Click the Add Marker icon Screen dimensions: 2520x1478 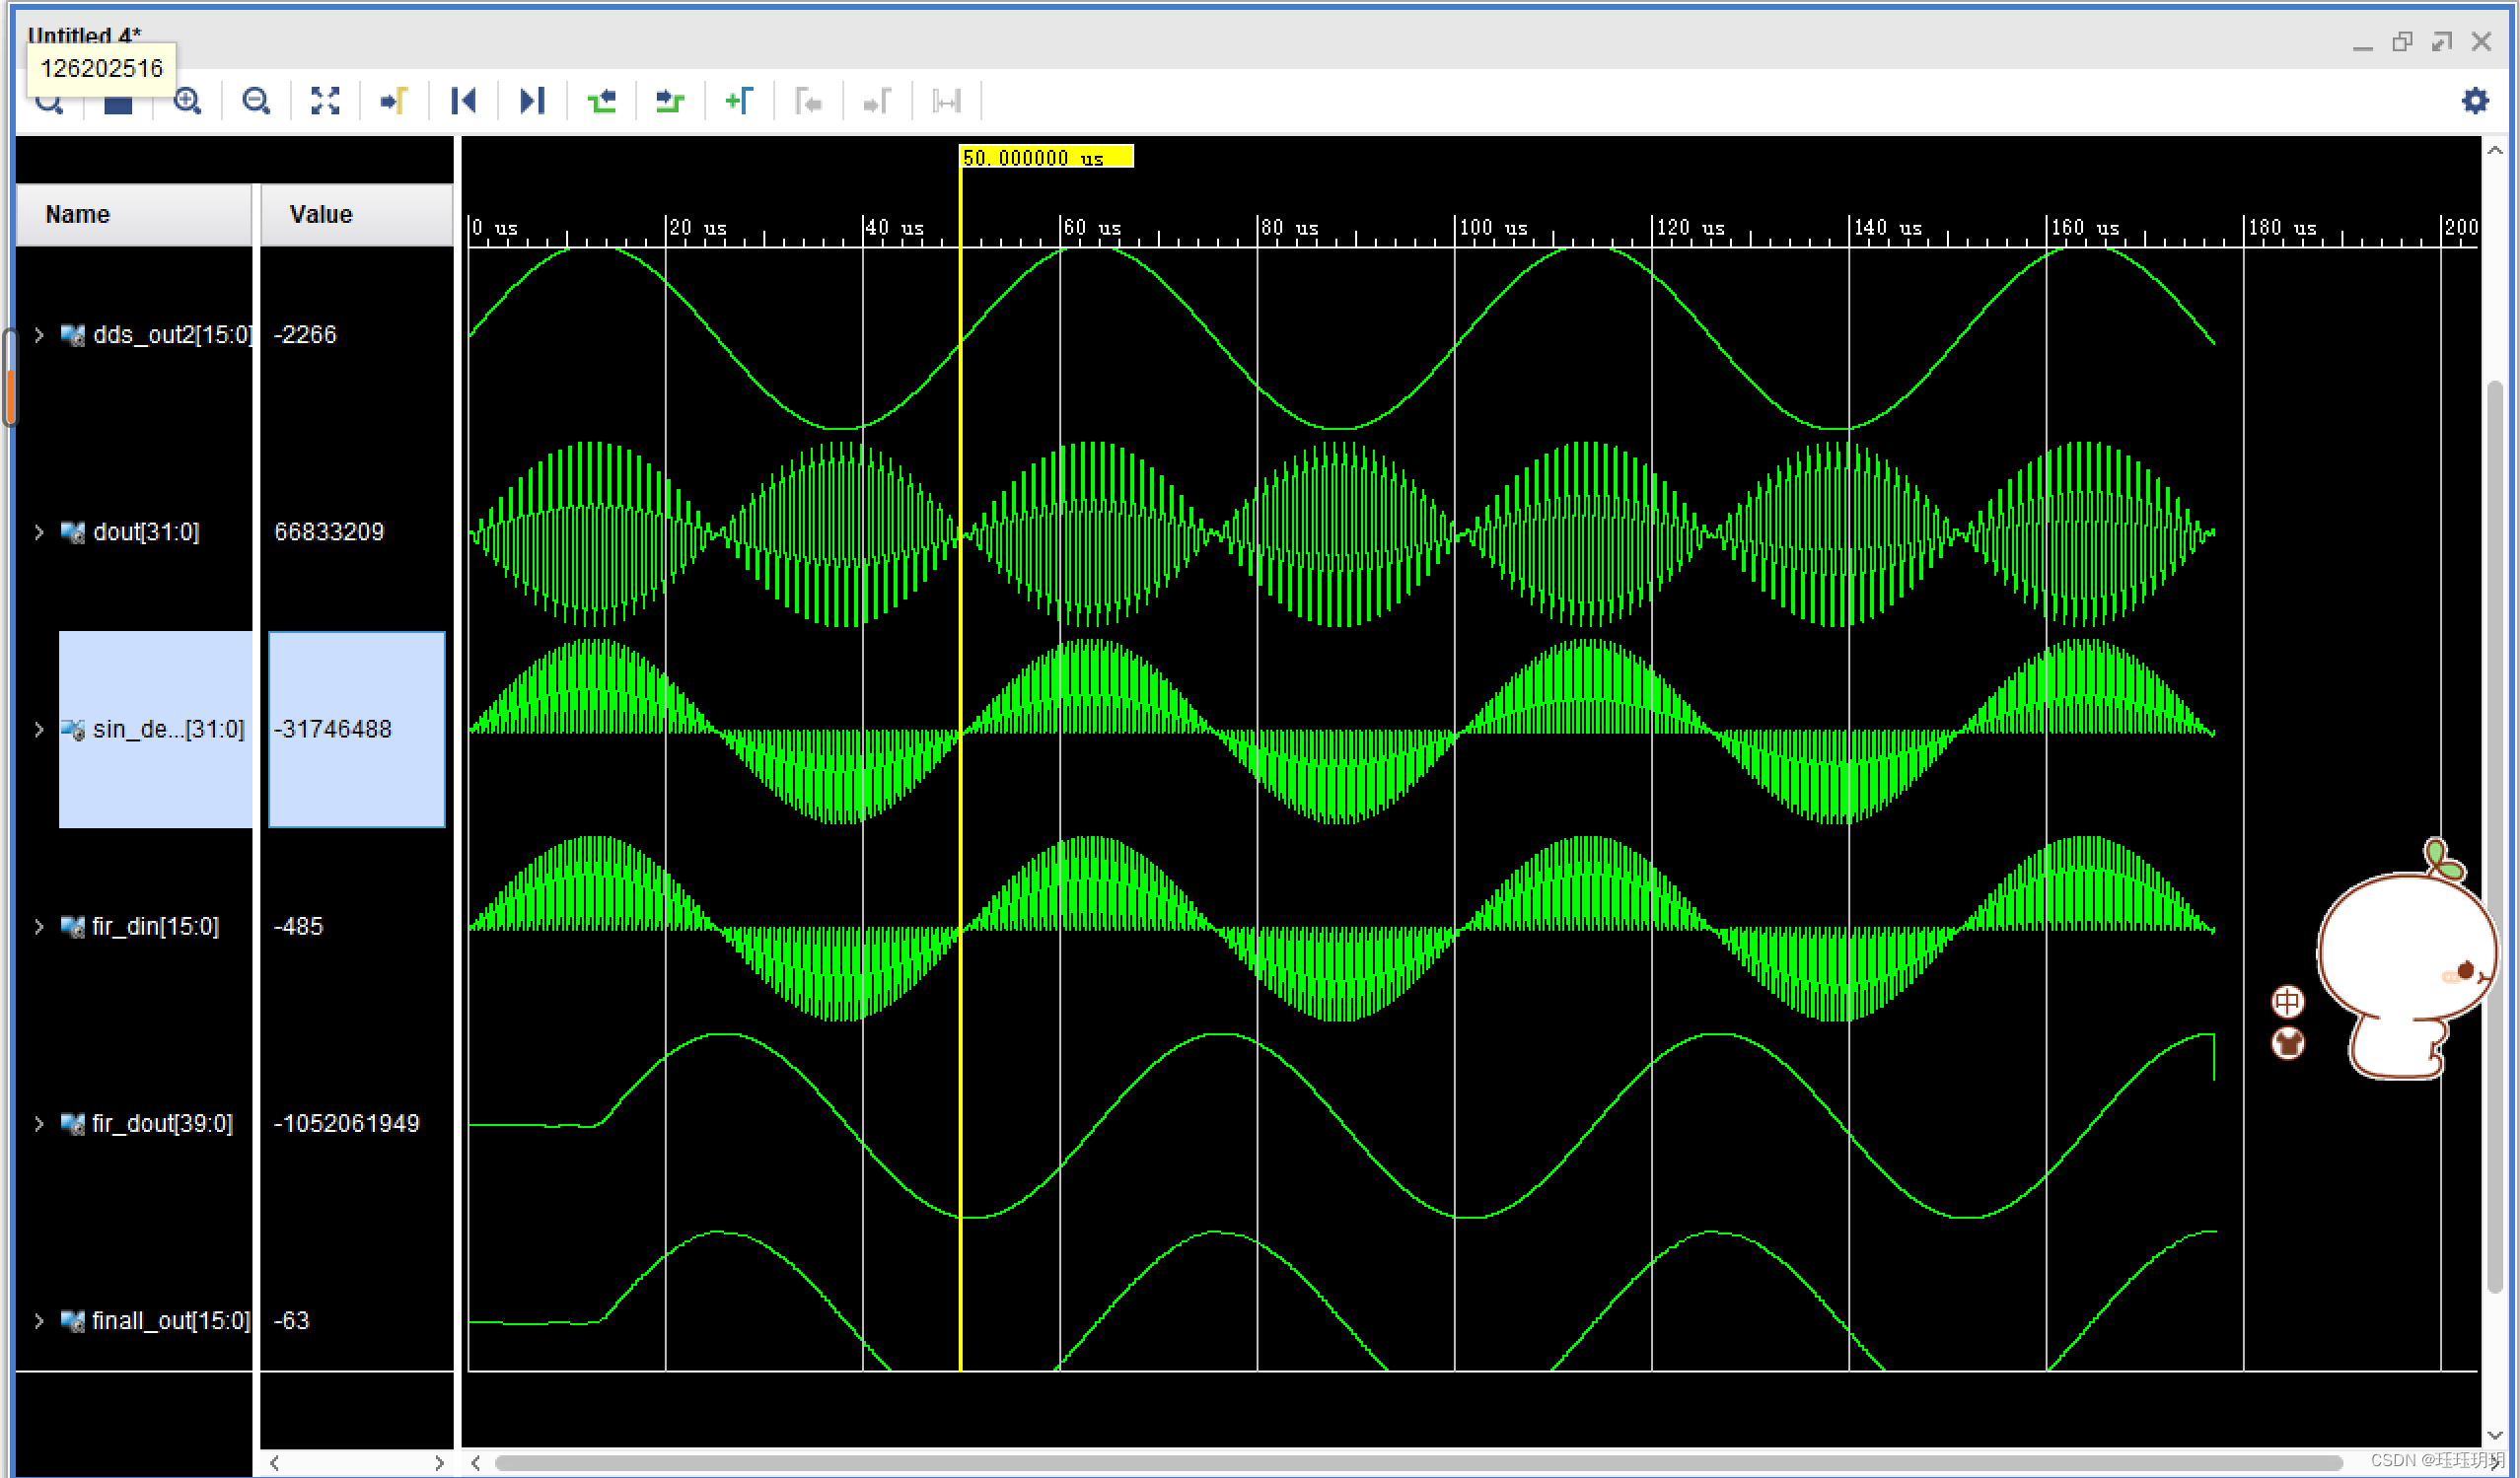(739, 101)
